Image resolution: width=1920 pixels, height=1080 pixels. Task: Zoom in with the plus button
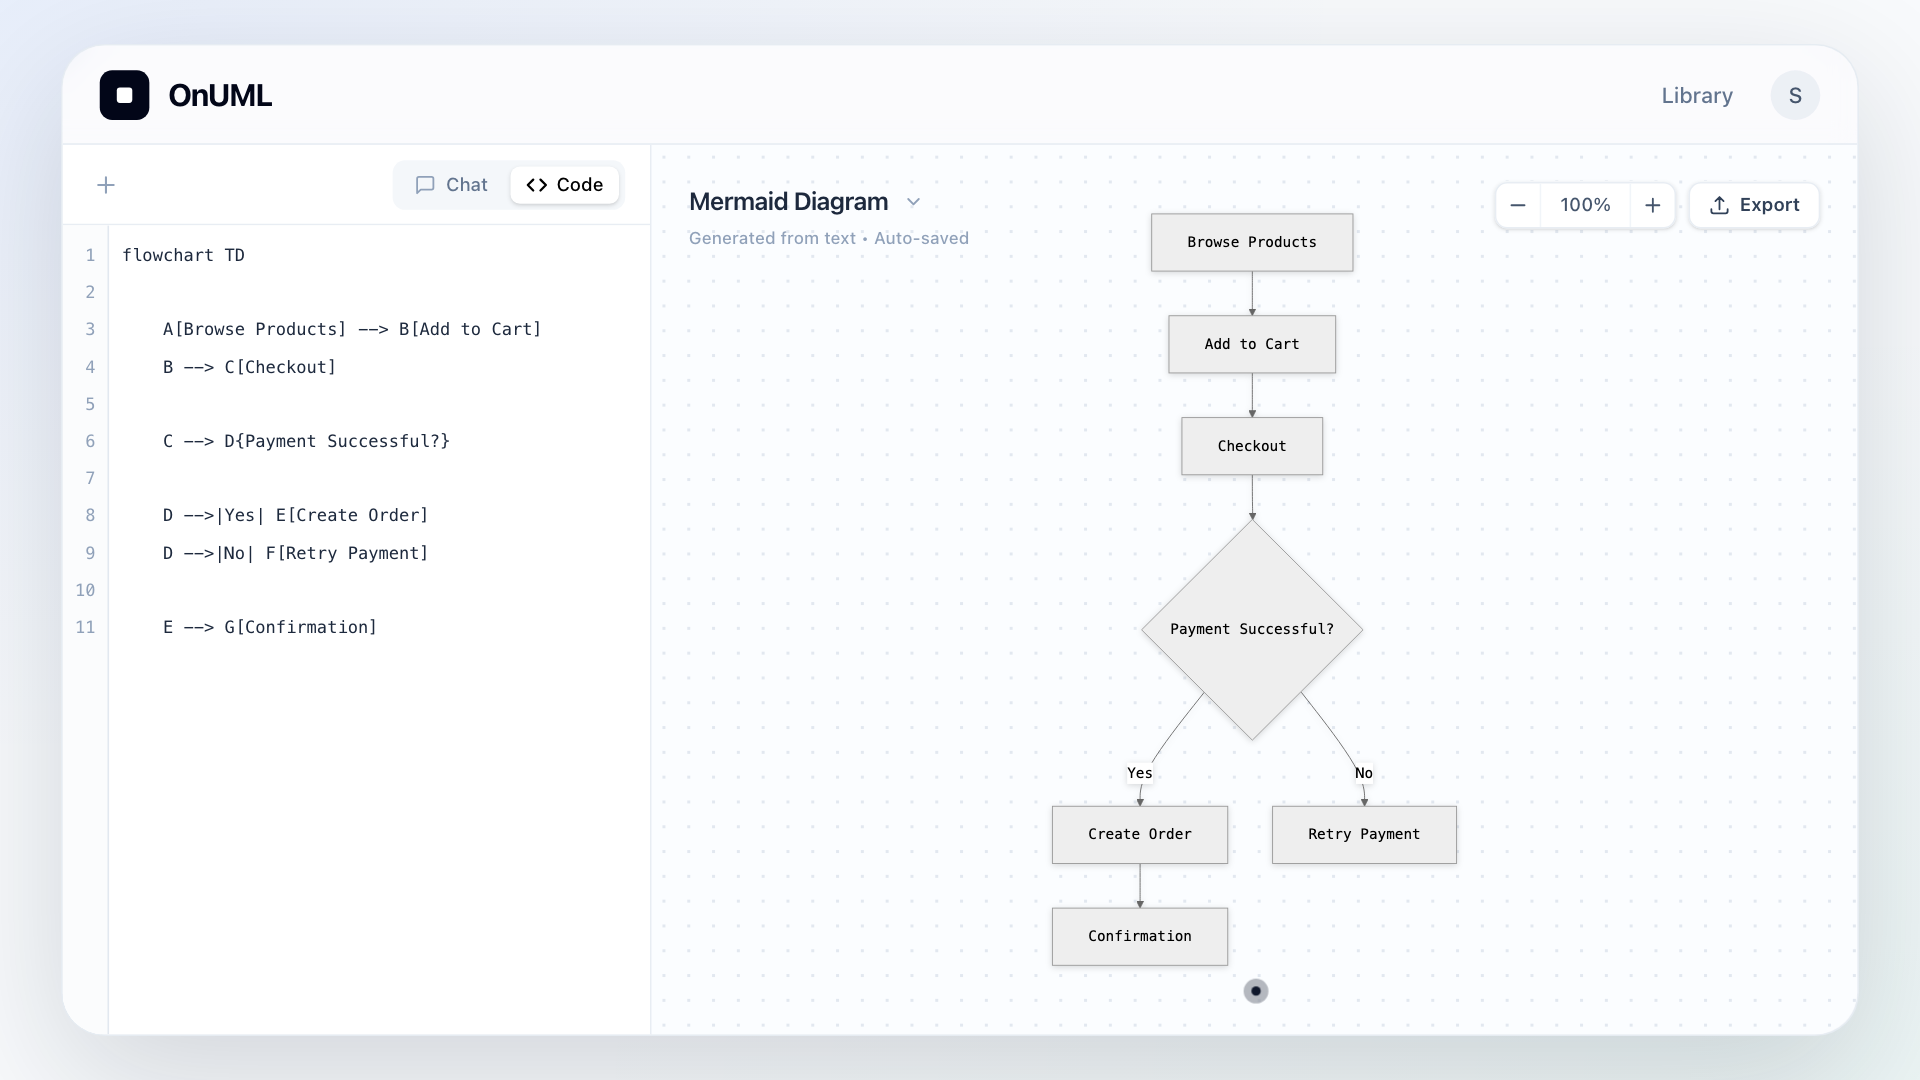click(x=1653, y=205)
